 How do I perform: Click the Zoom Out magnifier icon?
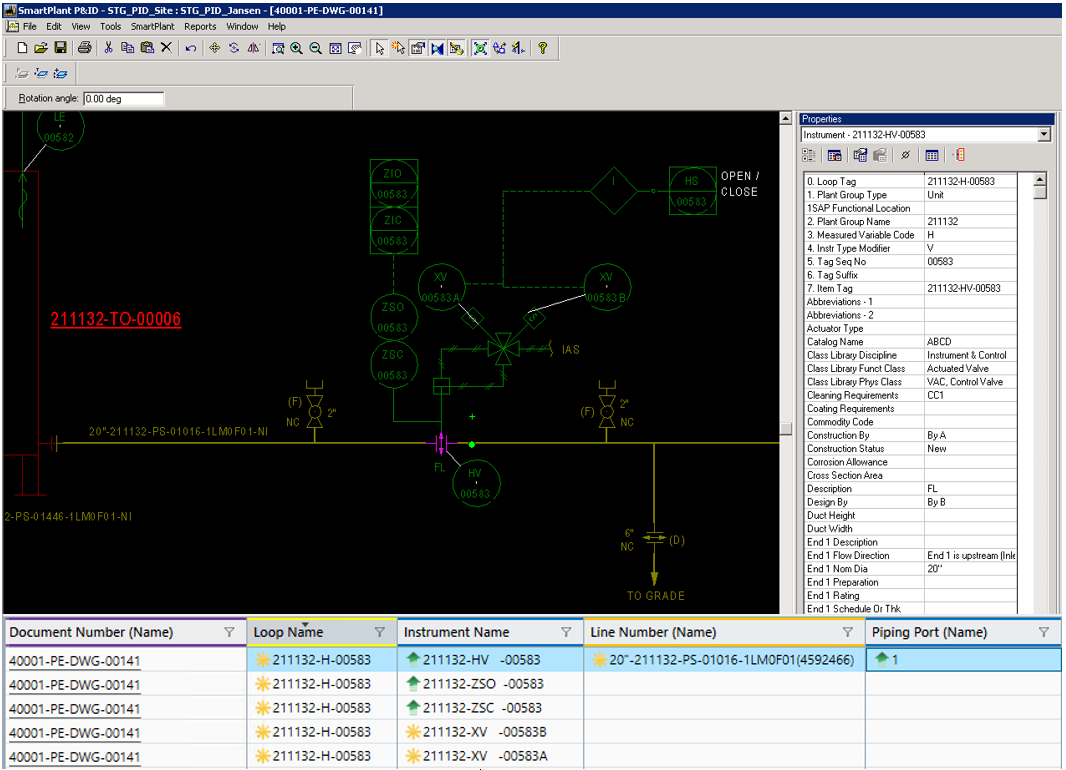(x=315, y=47)
